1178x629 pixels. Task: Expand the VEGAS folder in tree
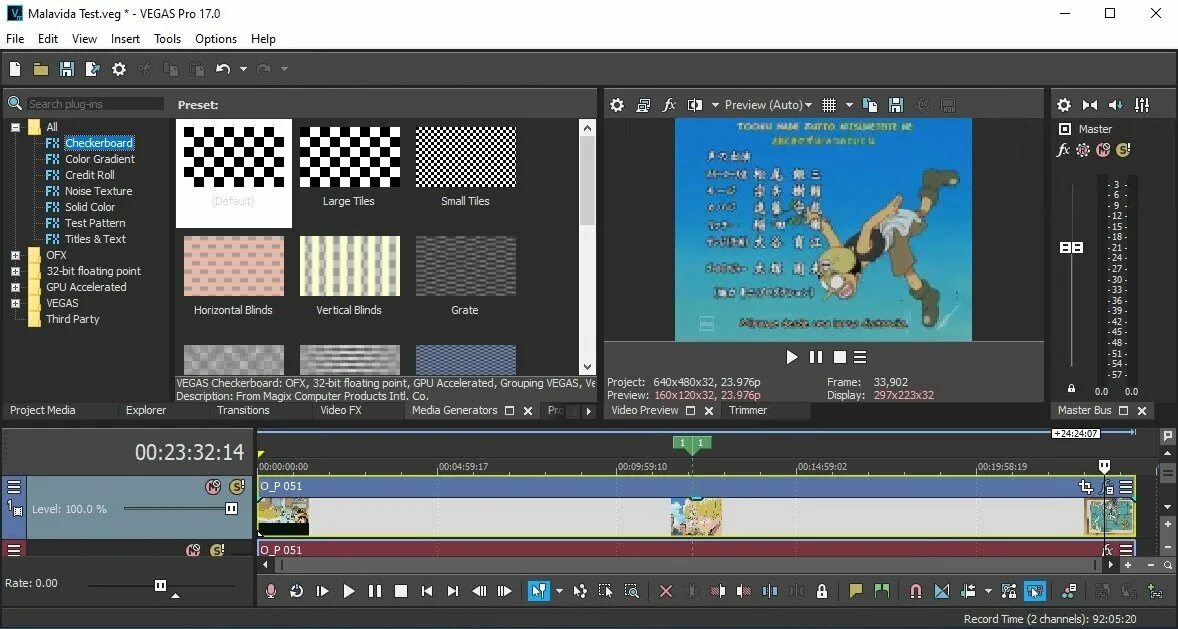coord(15,304)
